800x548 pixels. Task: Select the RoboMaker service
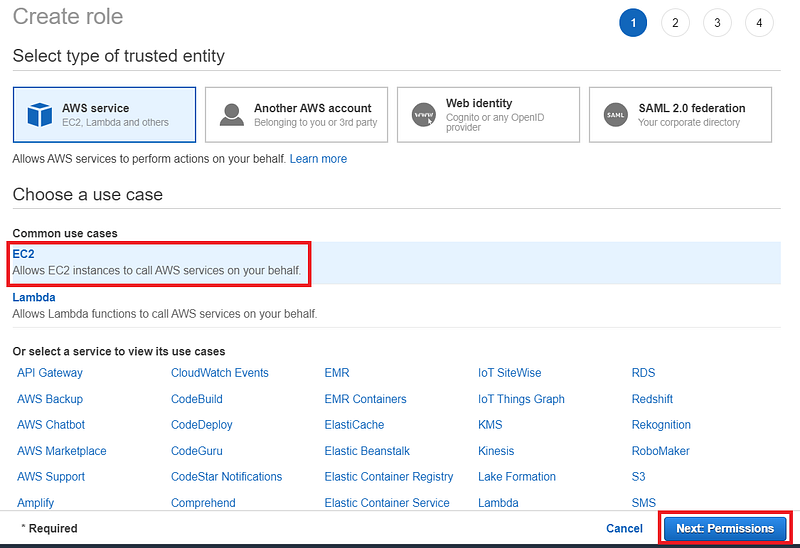pos(661,451)
